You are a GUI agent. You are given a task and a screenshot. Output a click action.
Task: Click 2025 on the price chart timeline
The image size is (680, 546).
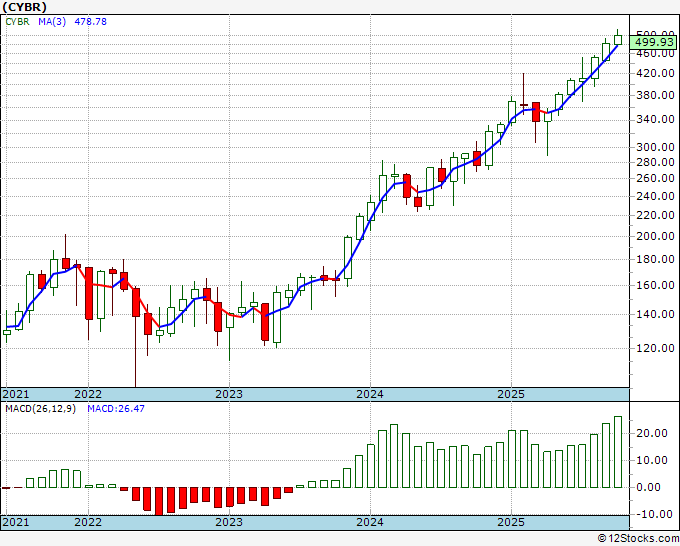[511, 394]
